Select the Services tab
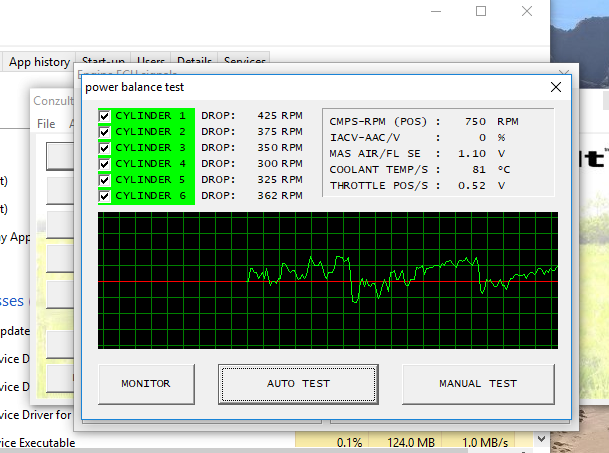The width and height of the screenshot is (609, 453). click(x=244, y=62)
